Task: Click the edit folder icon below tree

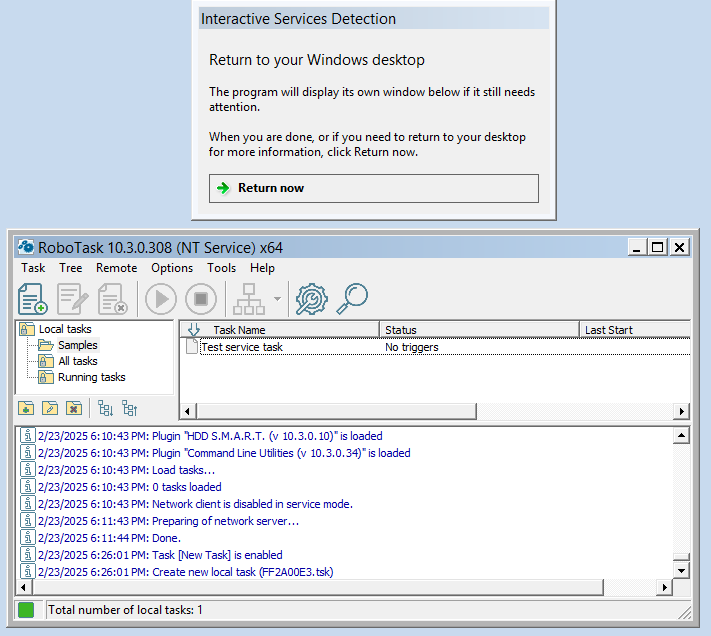Action: (x=50, y=408)
